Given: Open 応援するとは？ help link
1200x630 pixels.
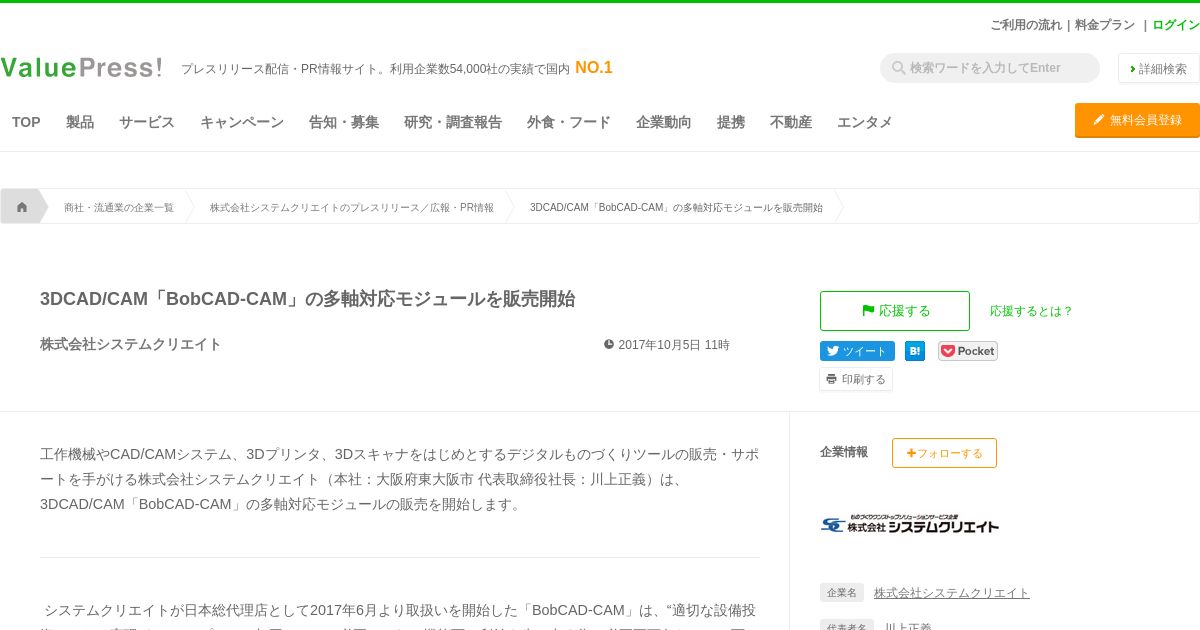Looking at the screenshot, I should pyautogui.click(x=1031, y=311).
